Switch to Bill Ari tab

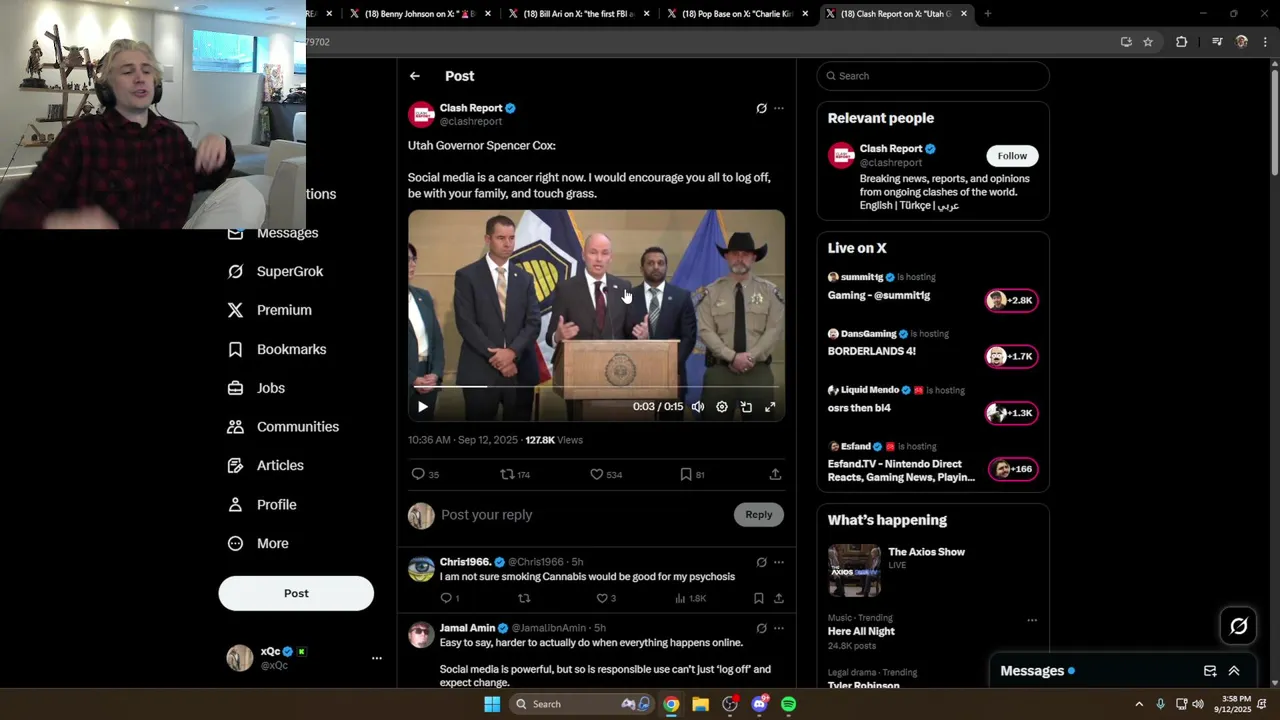(x=578, y=14)
